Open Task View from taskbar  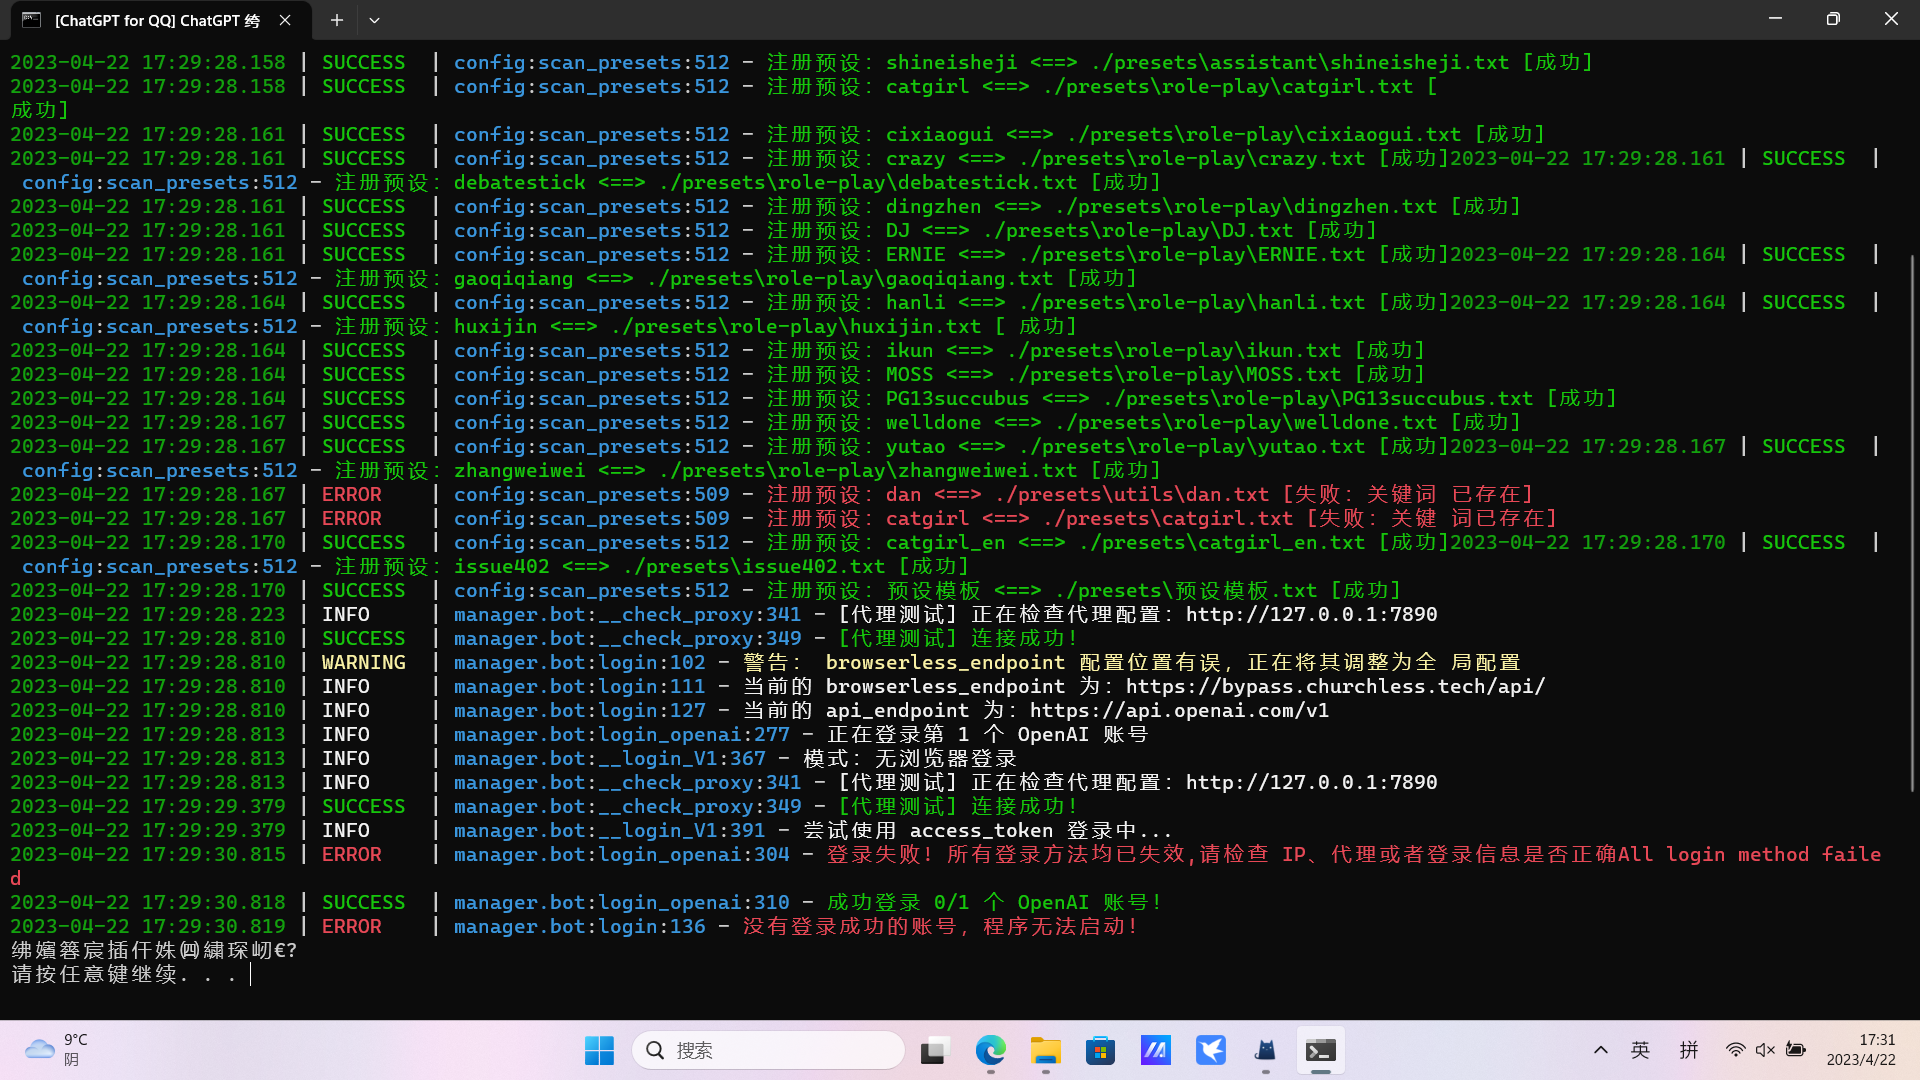(x=934, y=1050)
